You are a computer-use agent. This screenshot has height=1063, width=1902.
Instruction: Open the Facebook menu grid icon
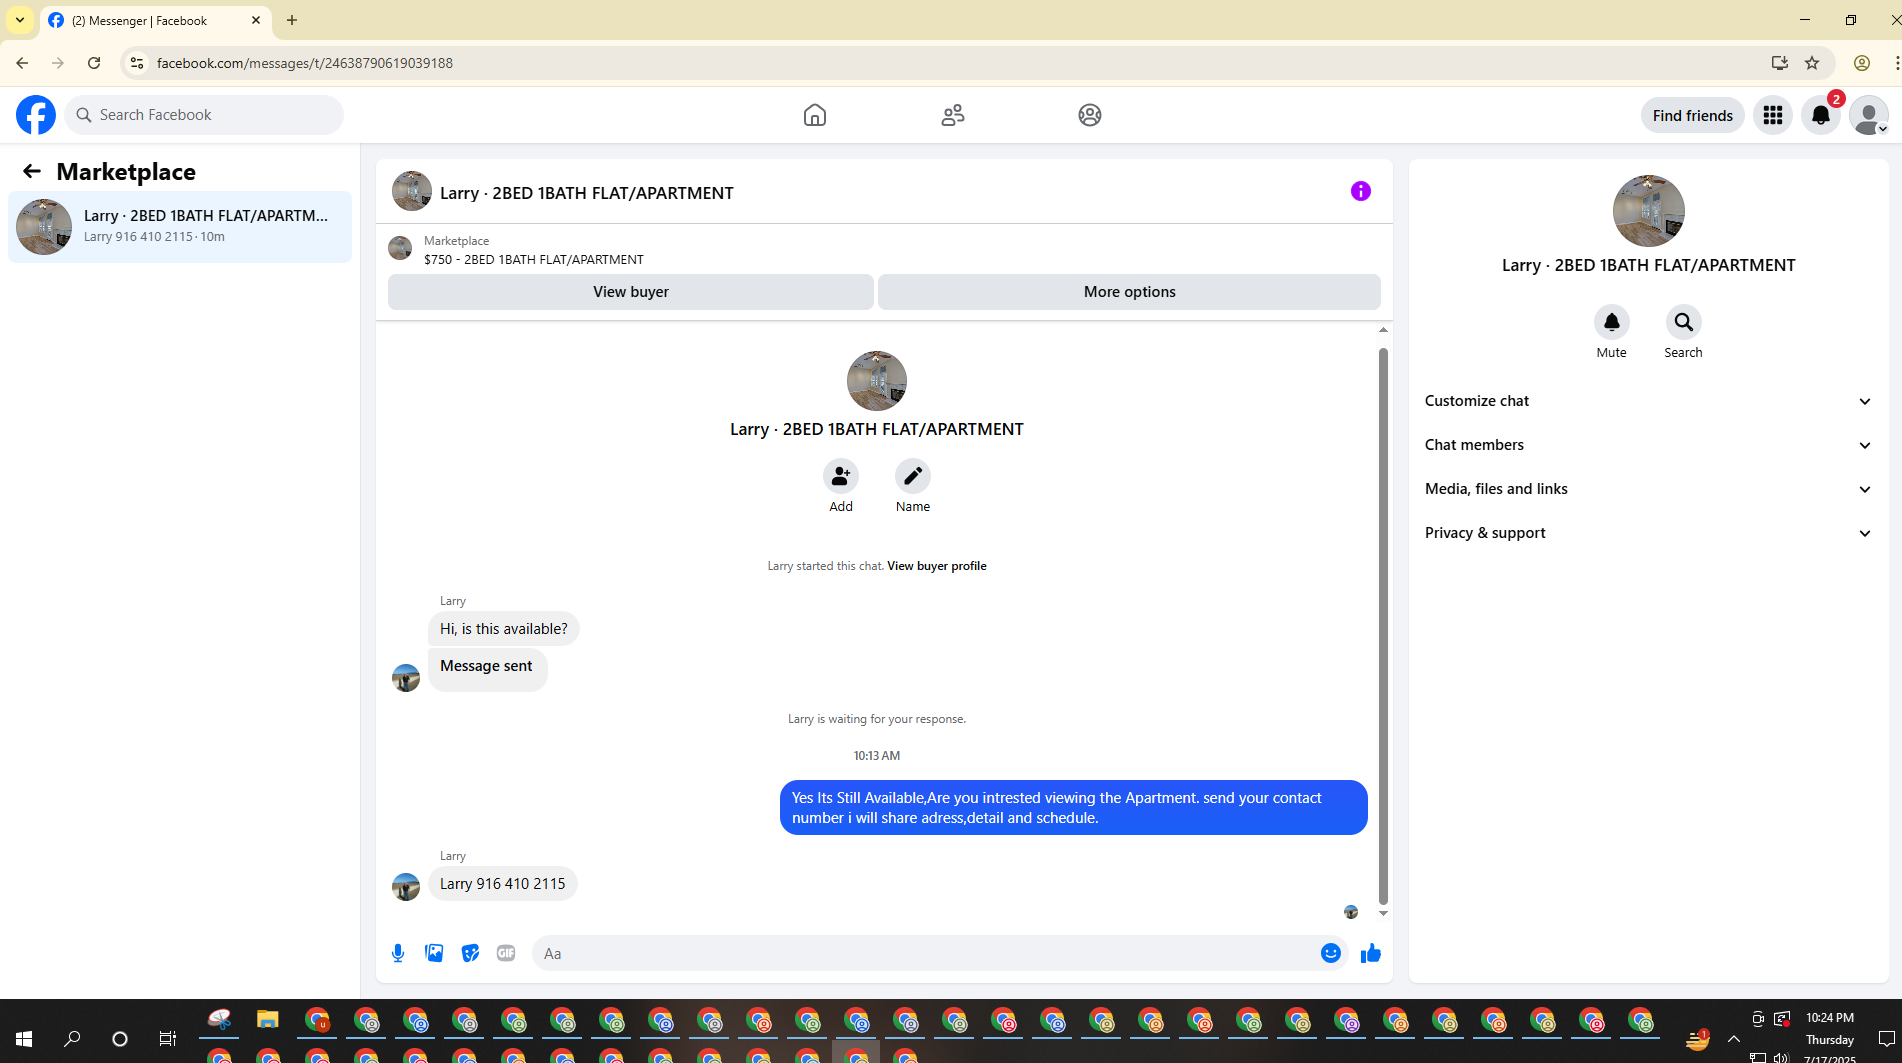(1773, 115)
